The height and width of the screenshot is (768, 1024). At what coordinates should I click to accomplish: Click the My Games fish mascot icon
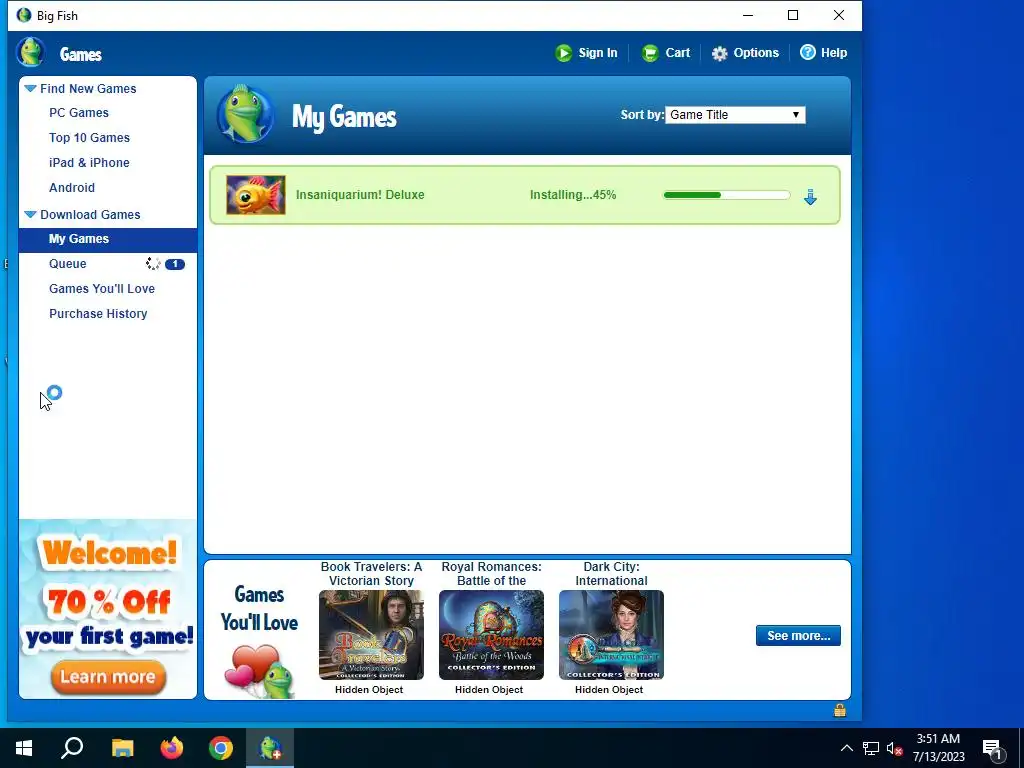tap(246, 114)
